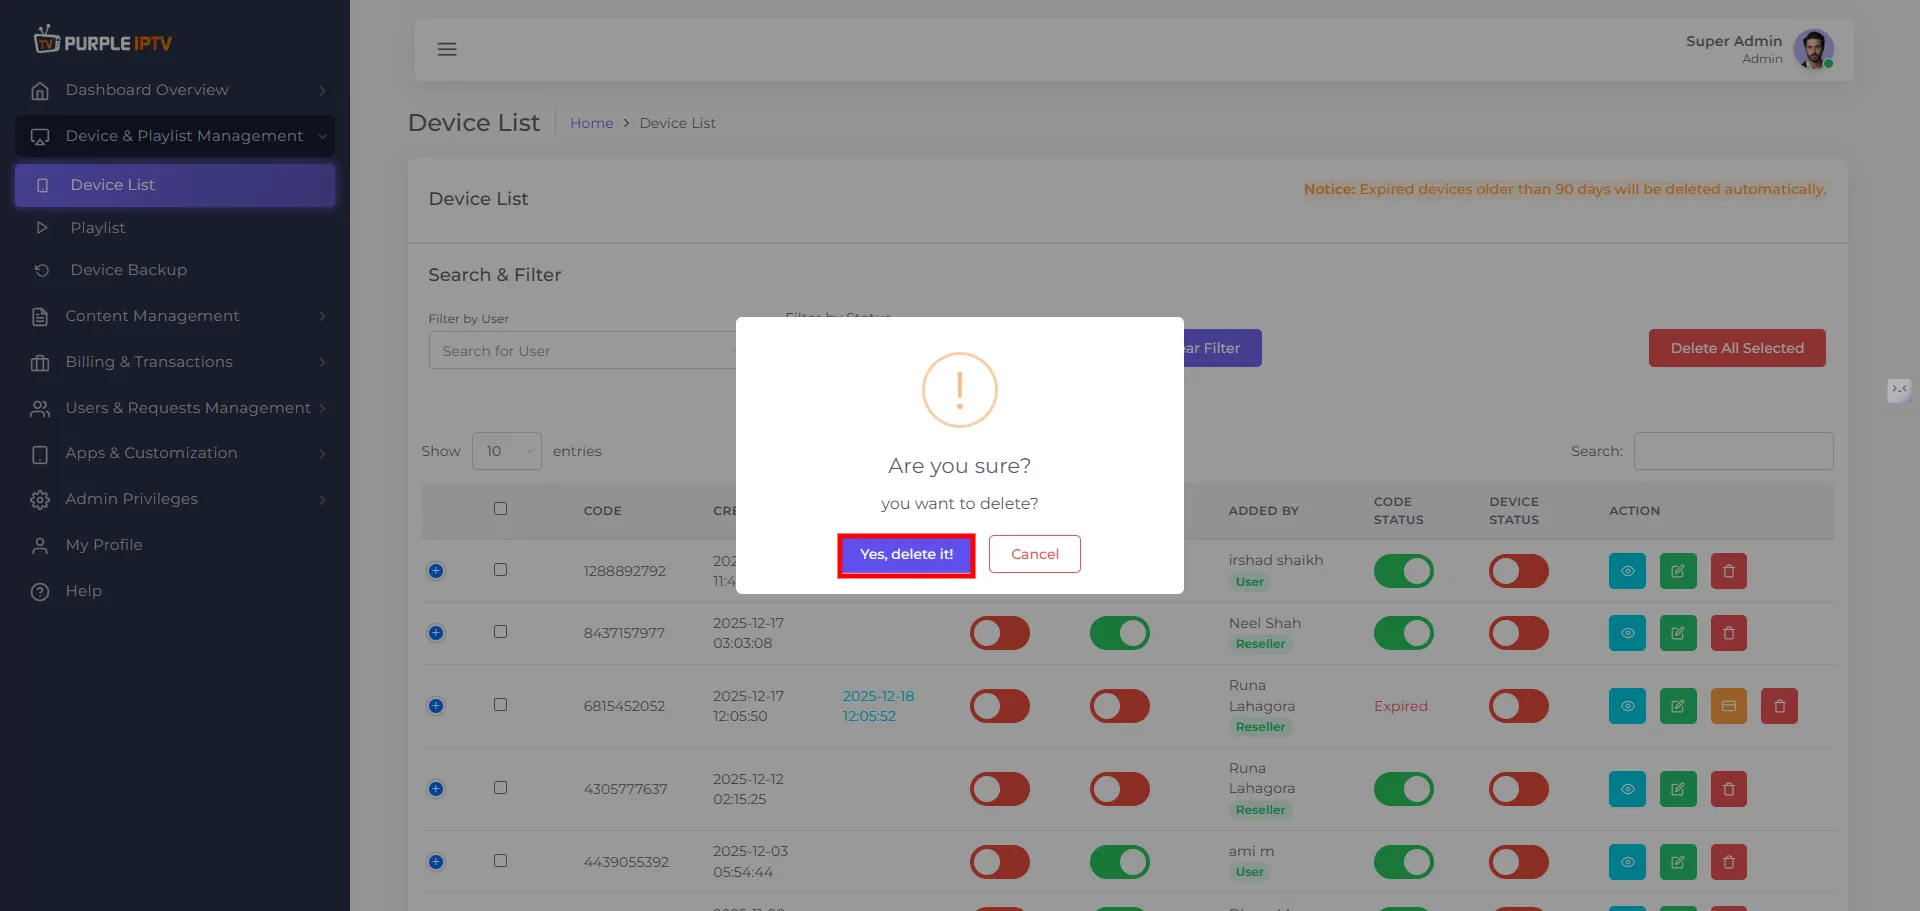The height and width of the screenshot is (911, 1920).
Task: Expand row details for code 1288892792
Action: point(436,571)
